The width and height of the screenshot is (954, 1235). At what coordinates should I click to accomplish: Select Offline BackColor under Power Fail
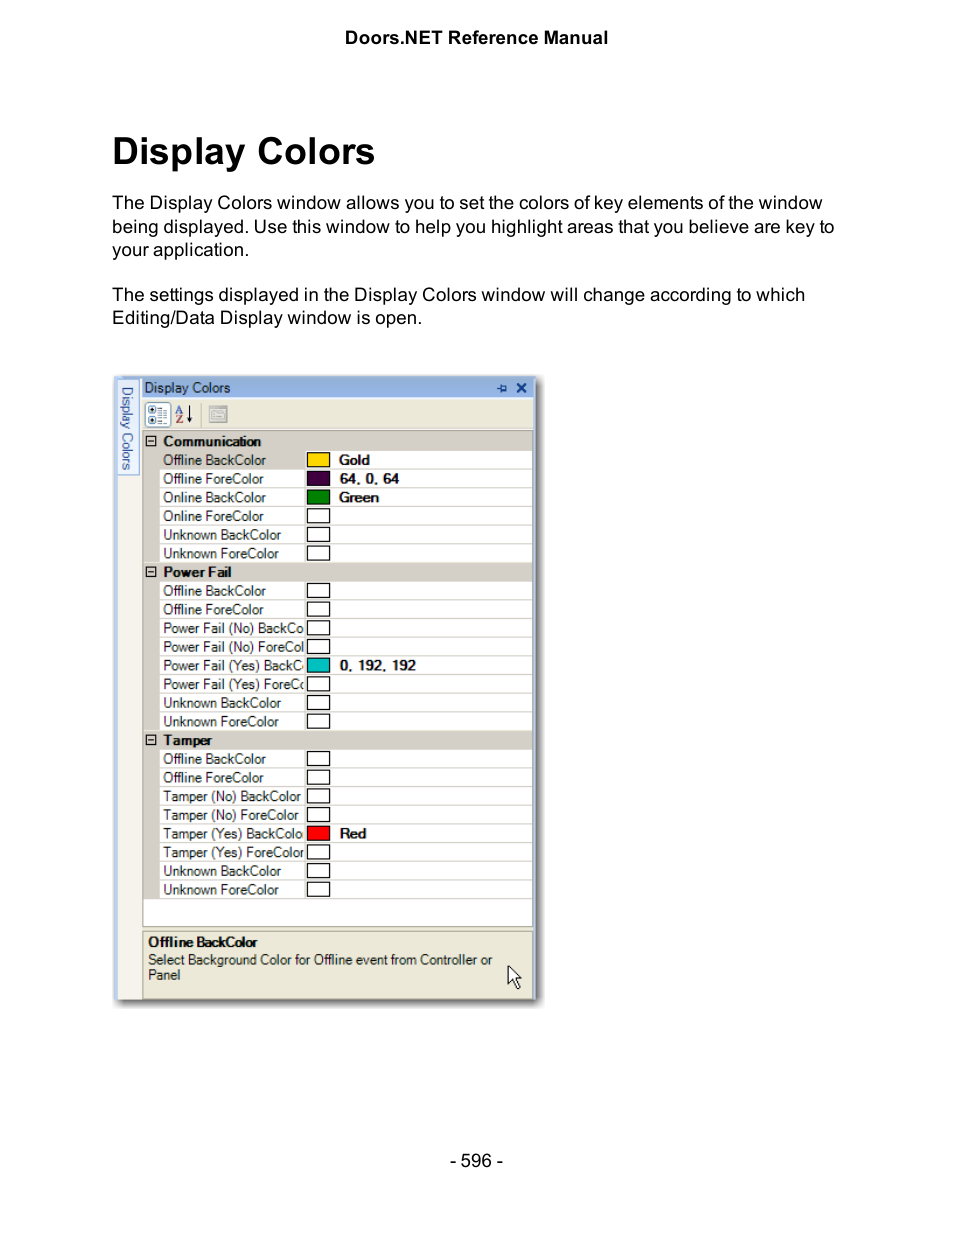click(231, 591)
